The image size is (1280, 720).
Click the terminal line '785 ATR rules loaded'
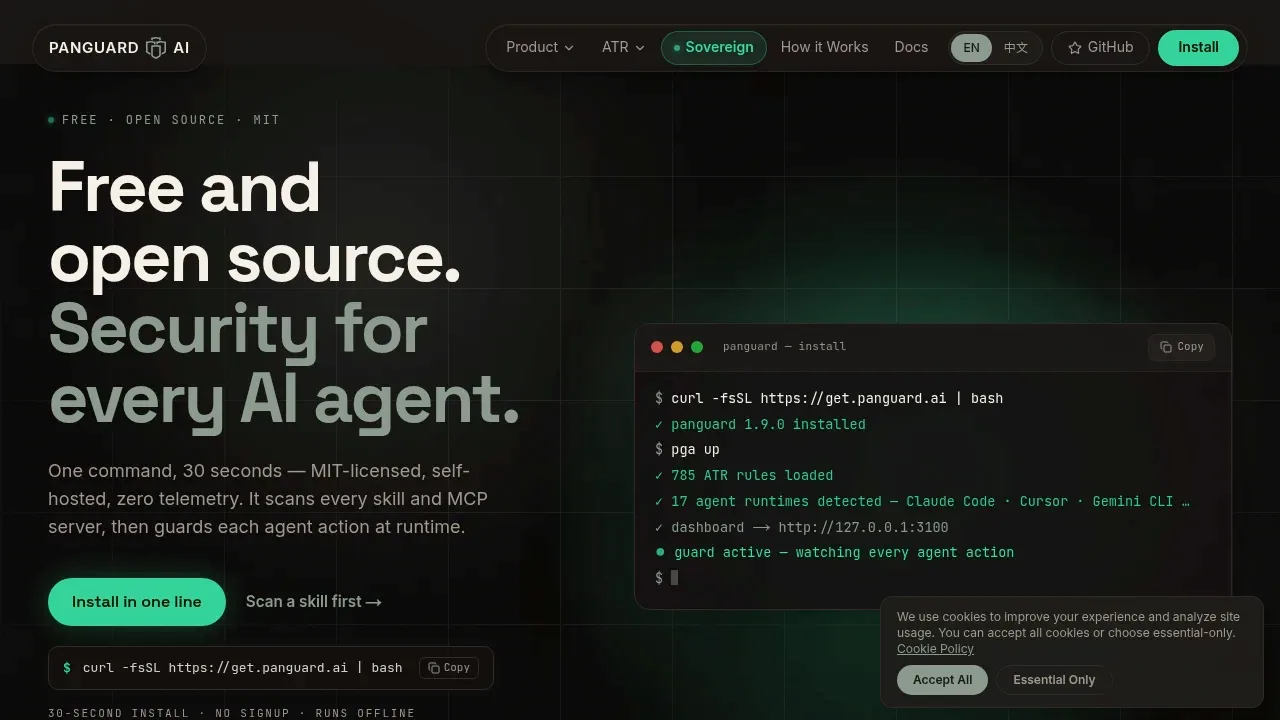tap(744, 475)
